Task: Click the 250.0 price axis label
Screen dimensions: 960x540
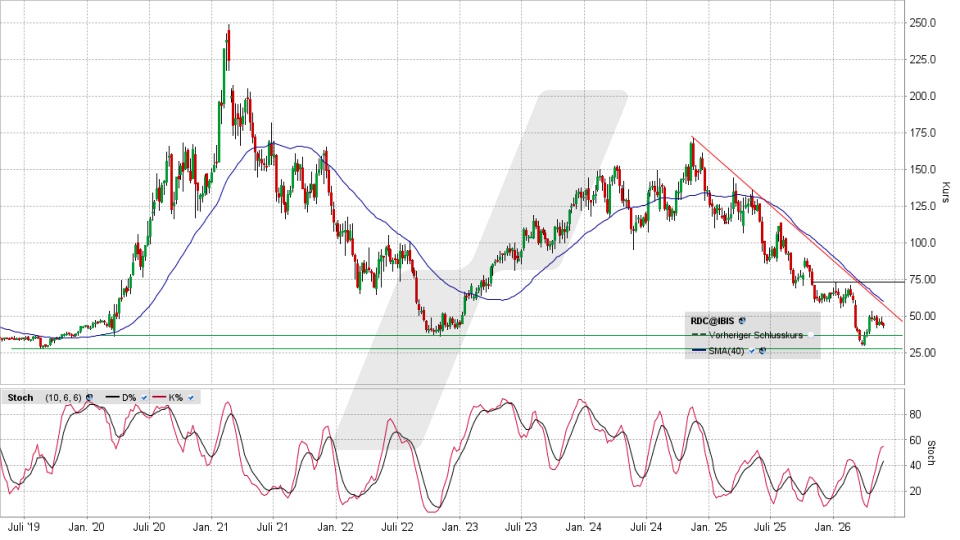Action: tap(923, 23)
